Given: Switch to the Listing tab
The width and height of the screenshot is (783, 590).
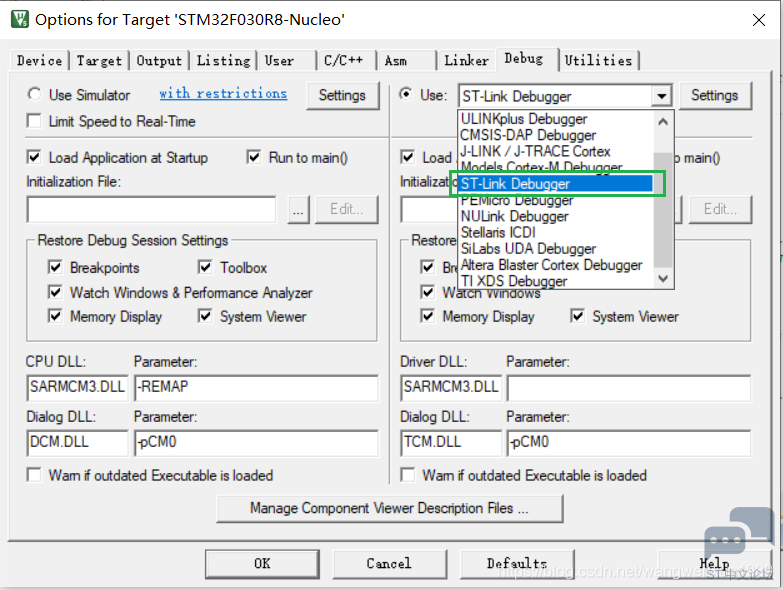Looking at the screenshot, I should pyautogui.click(x=223, y=60).
